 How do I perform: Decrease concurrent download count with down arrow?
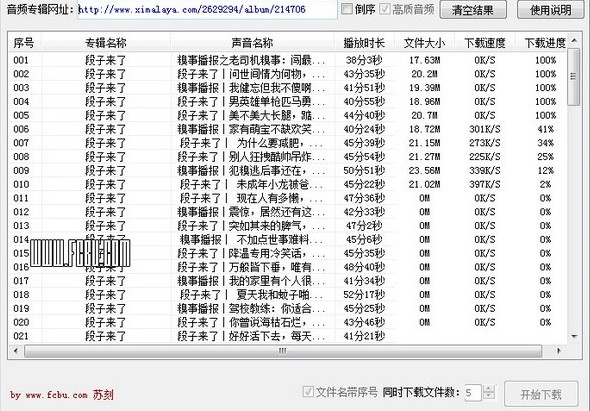488,397
